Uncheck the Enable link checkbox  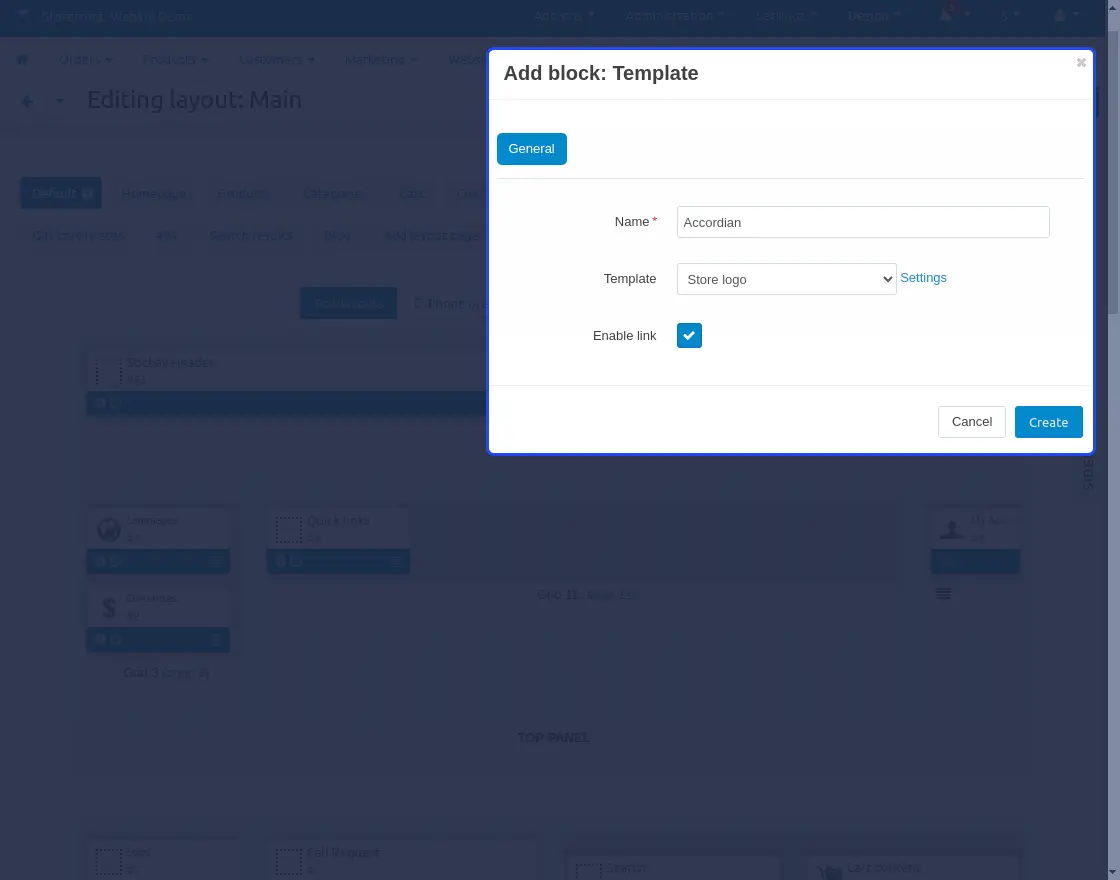click(x=689, y=336)
